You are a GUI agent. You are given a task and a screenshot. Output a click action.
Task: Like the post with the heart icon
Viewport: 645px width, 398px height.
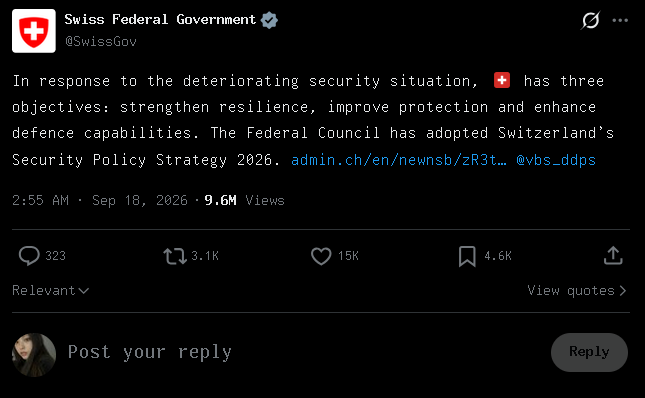pyautogui.click(x=321, y=256)
